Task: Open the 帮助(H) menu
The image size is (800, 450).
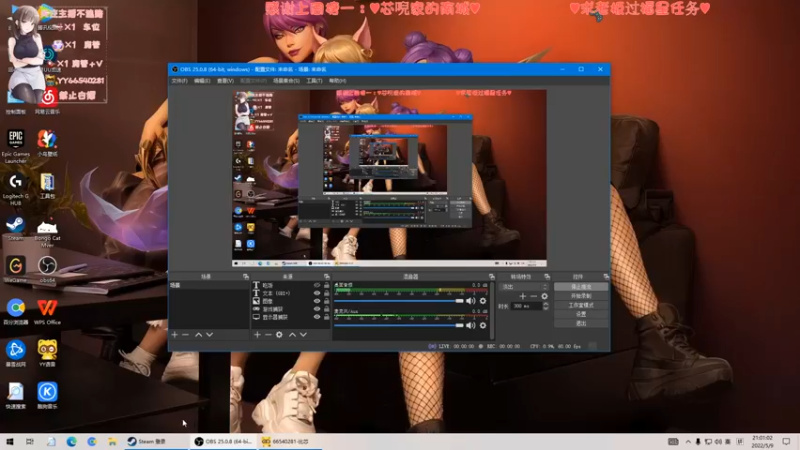Action: tap(337, 81)
